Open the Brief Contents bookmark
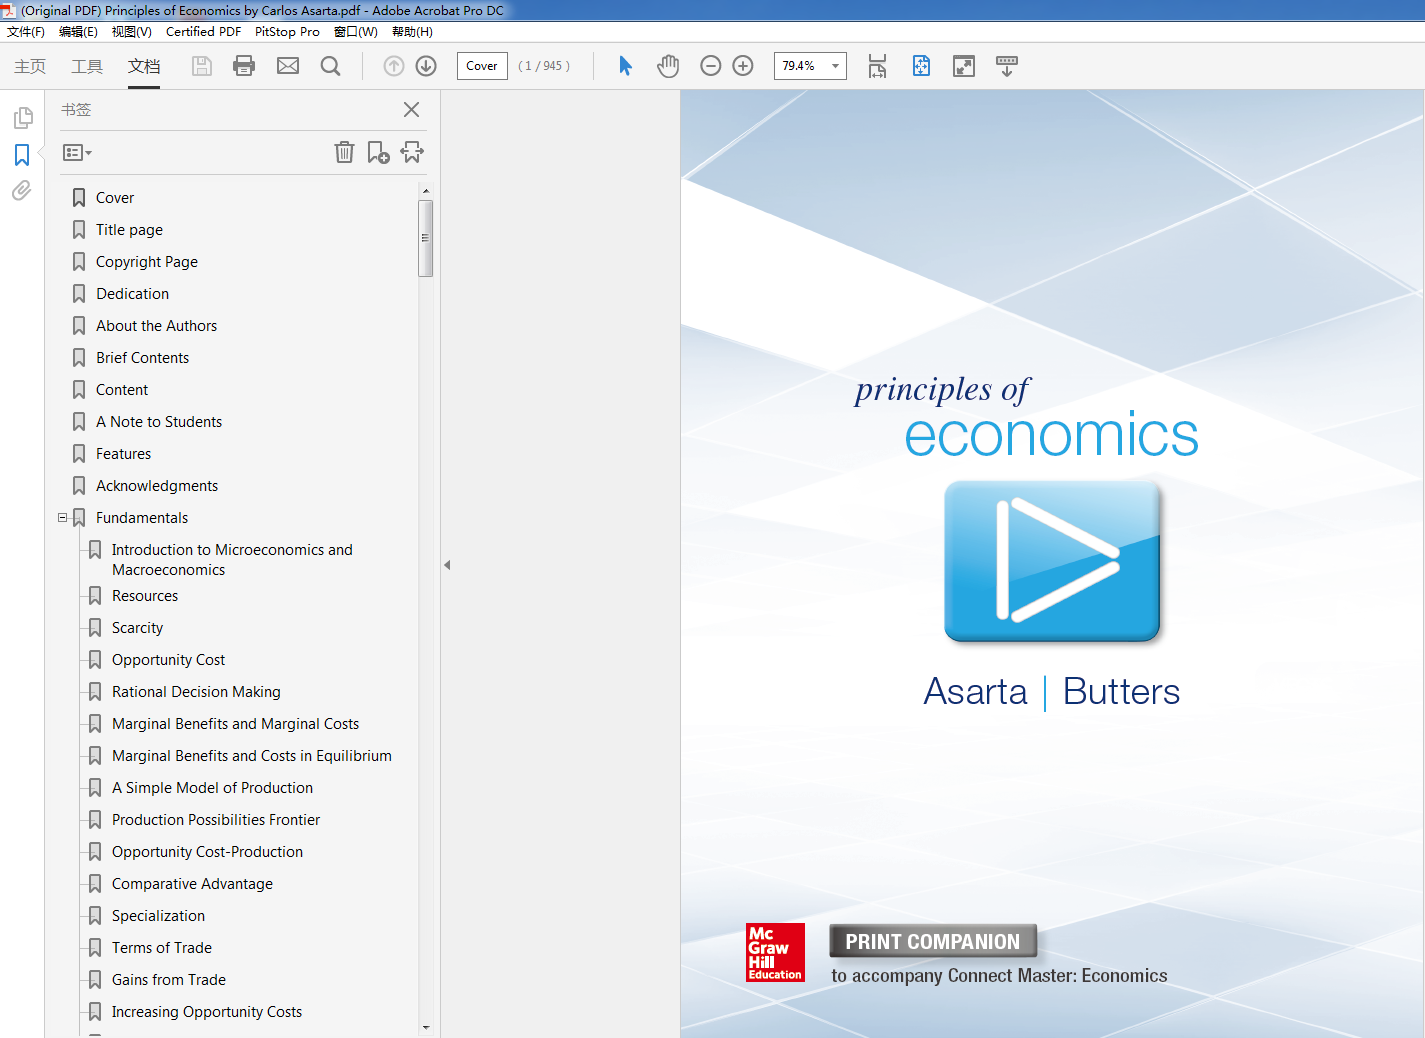The height and width of the screenshot is (1038, 1425). (x=143, y=358)
